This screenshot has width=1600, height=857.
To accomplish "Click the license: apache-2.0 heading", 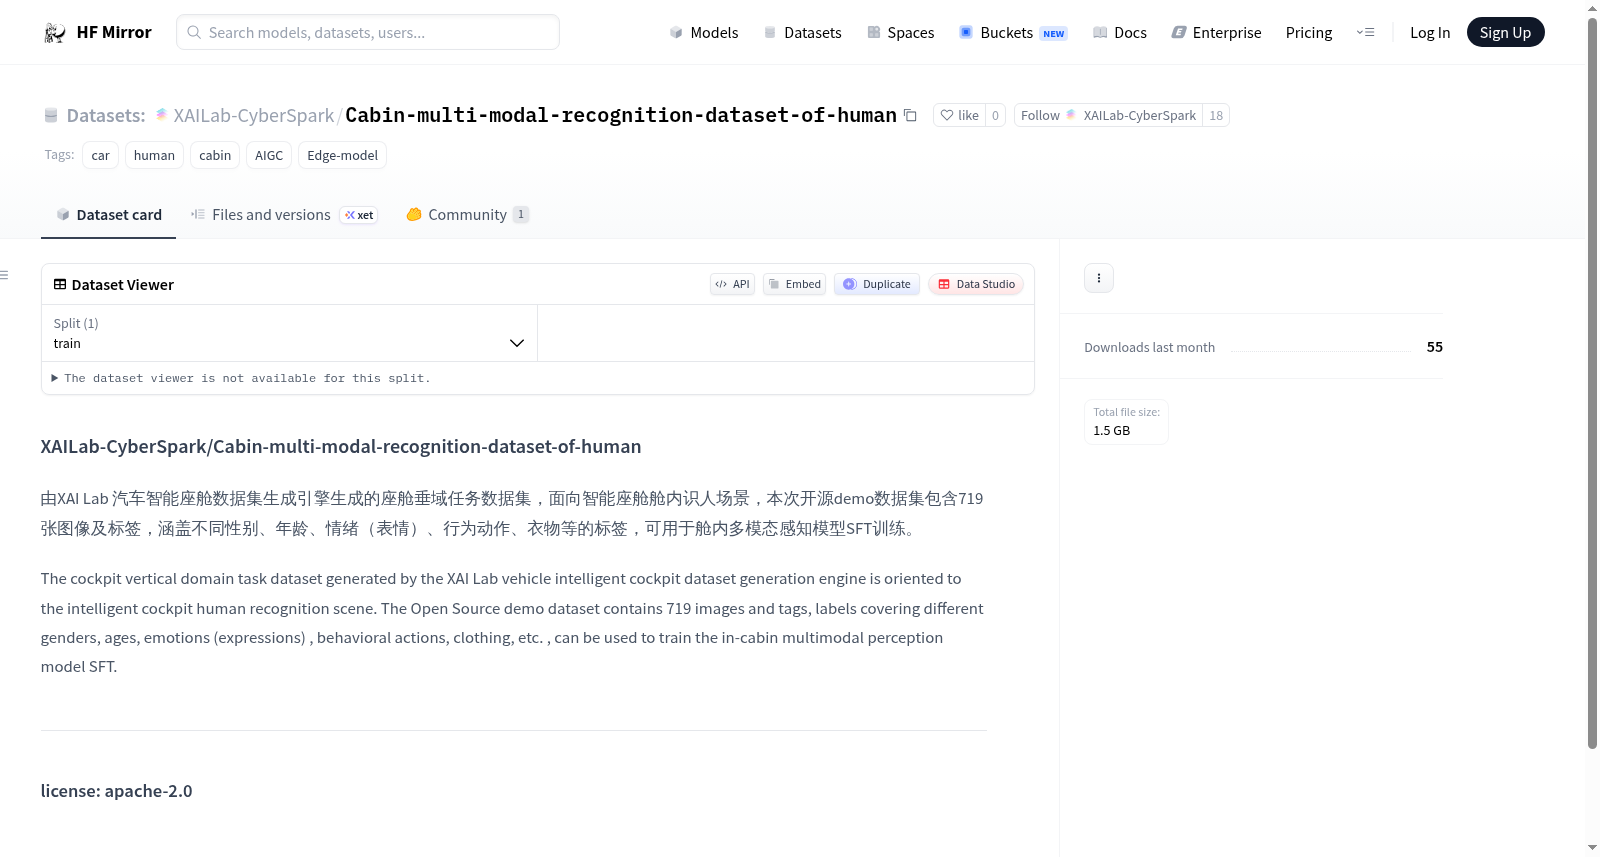I will pyautogui.click(x=116, y=791).
